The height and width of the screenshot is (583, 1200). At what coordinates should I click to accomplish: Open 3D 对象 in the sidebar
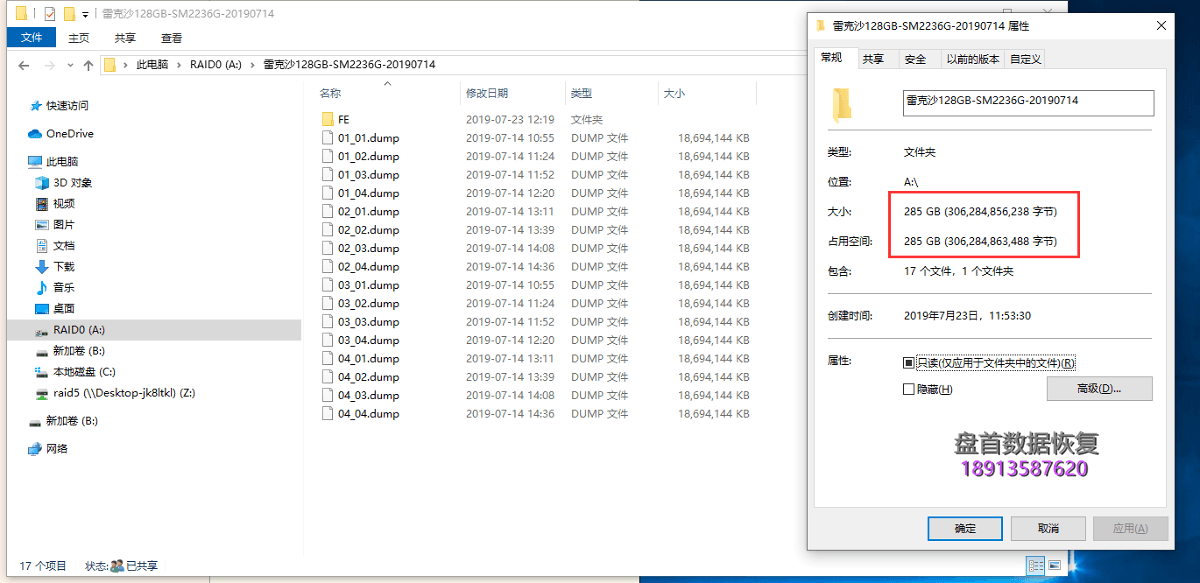(x=73, y=183)
